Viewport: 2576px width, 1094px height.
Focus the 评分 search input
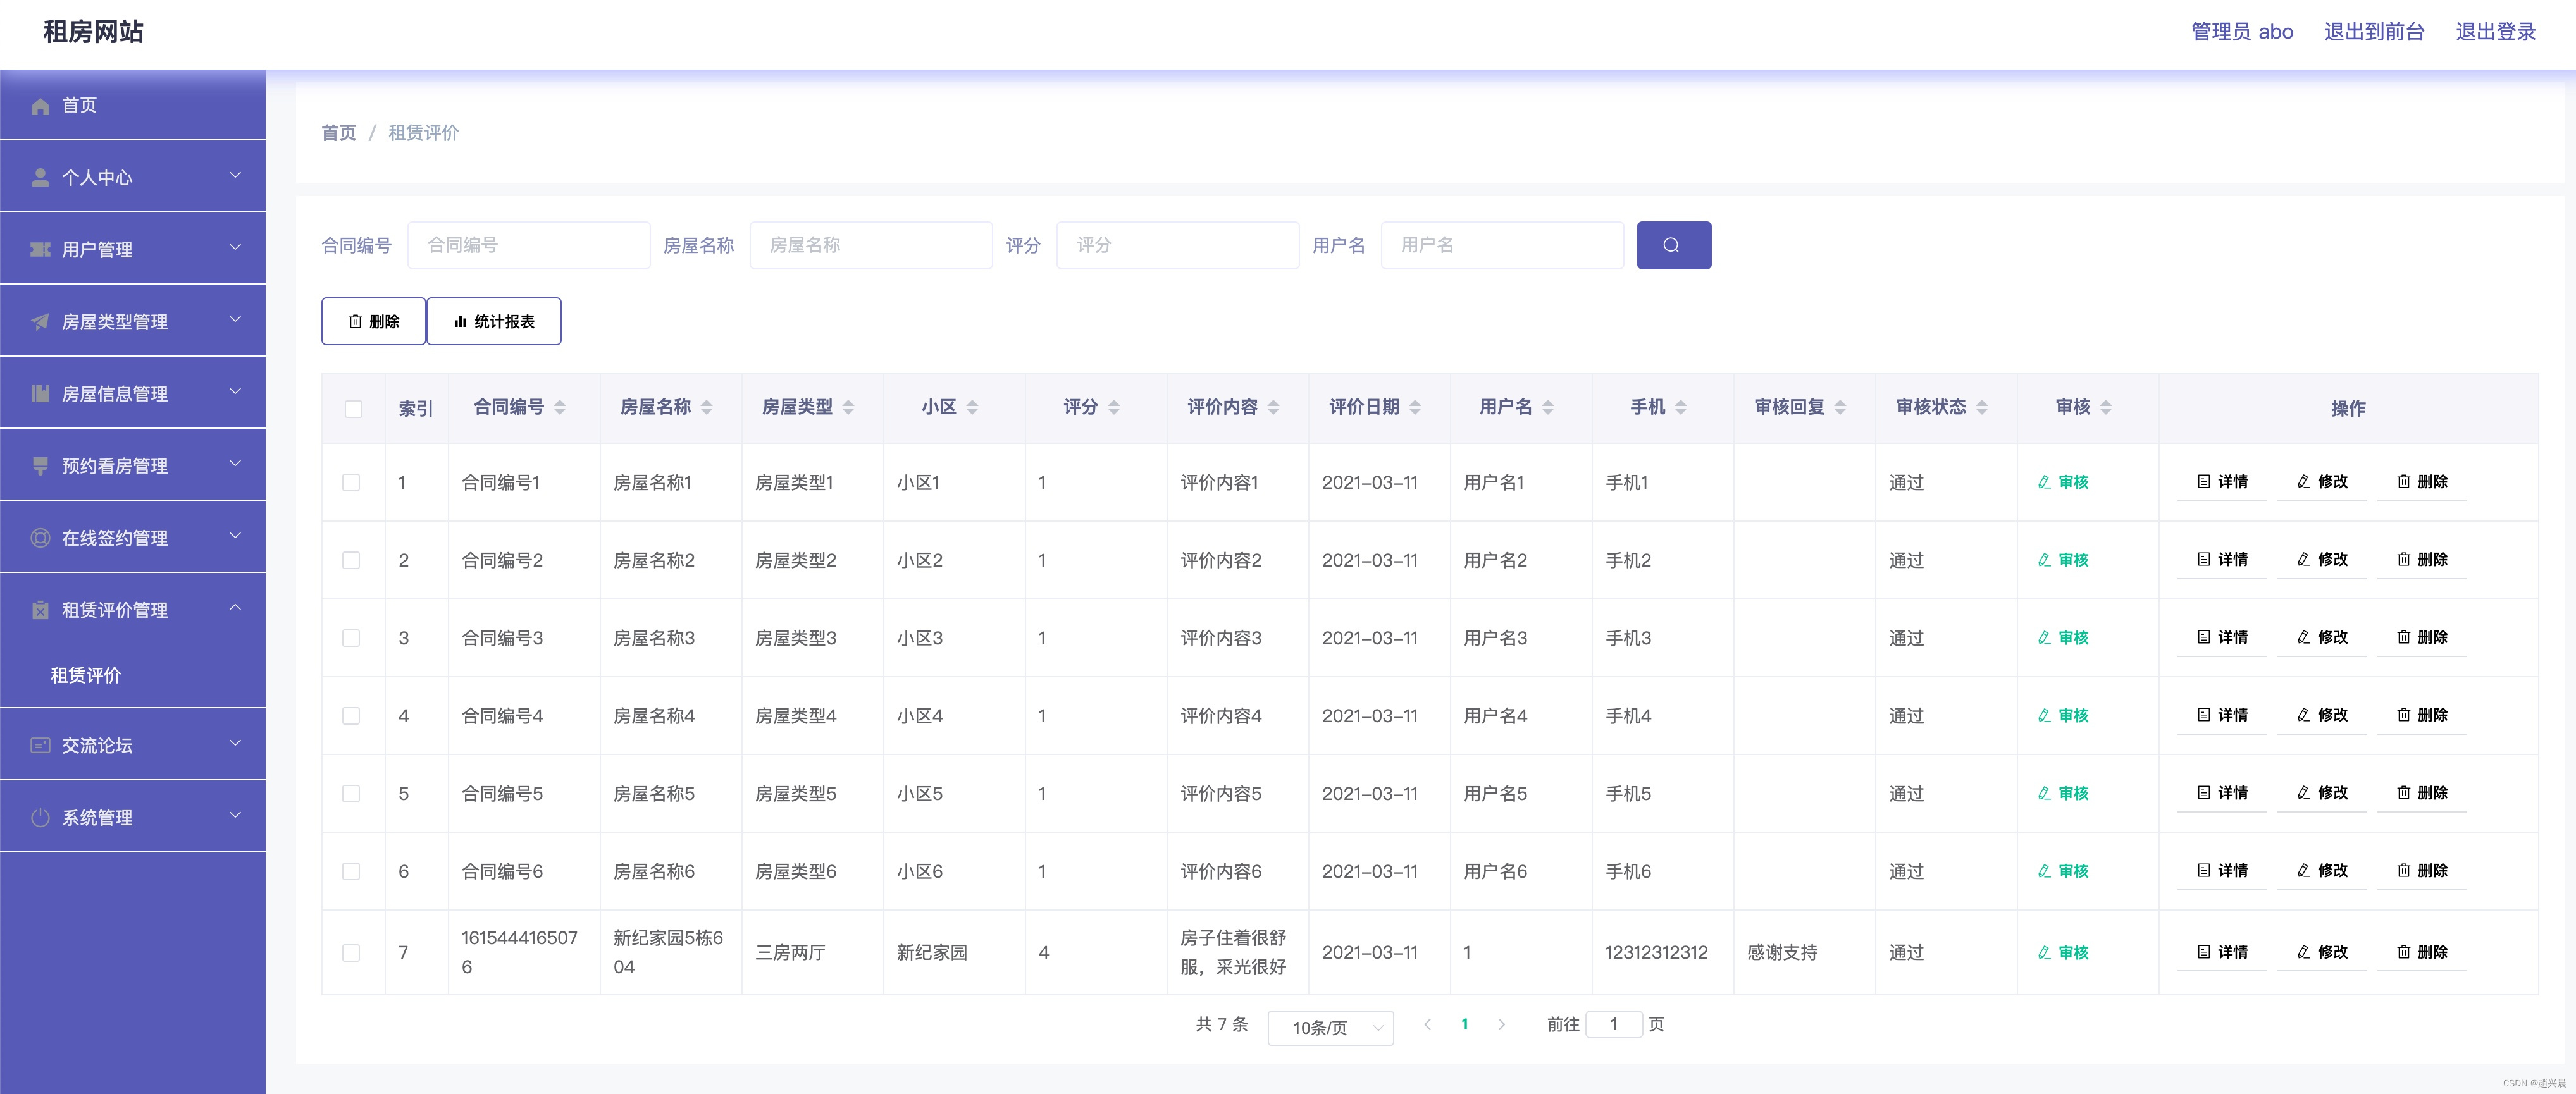pyautogui.click(x=1178, y=245)
